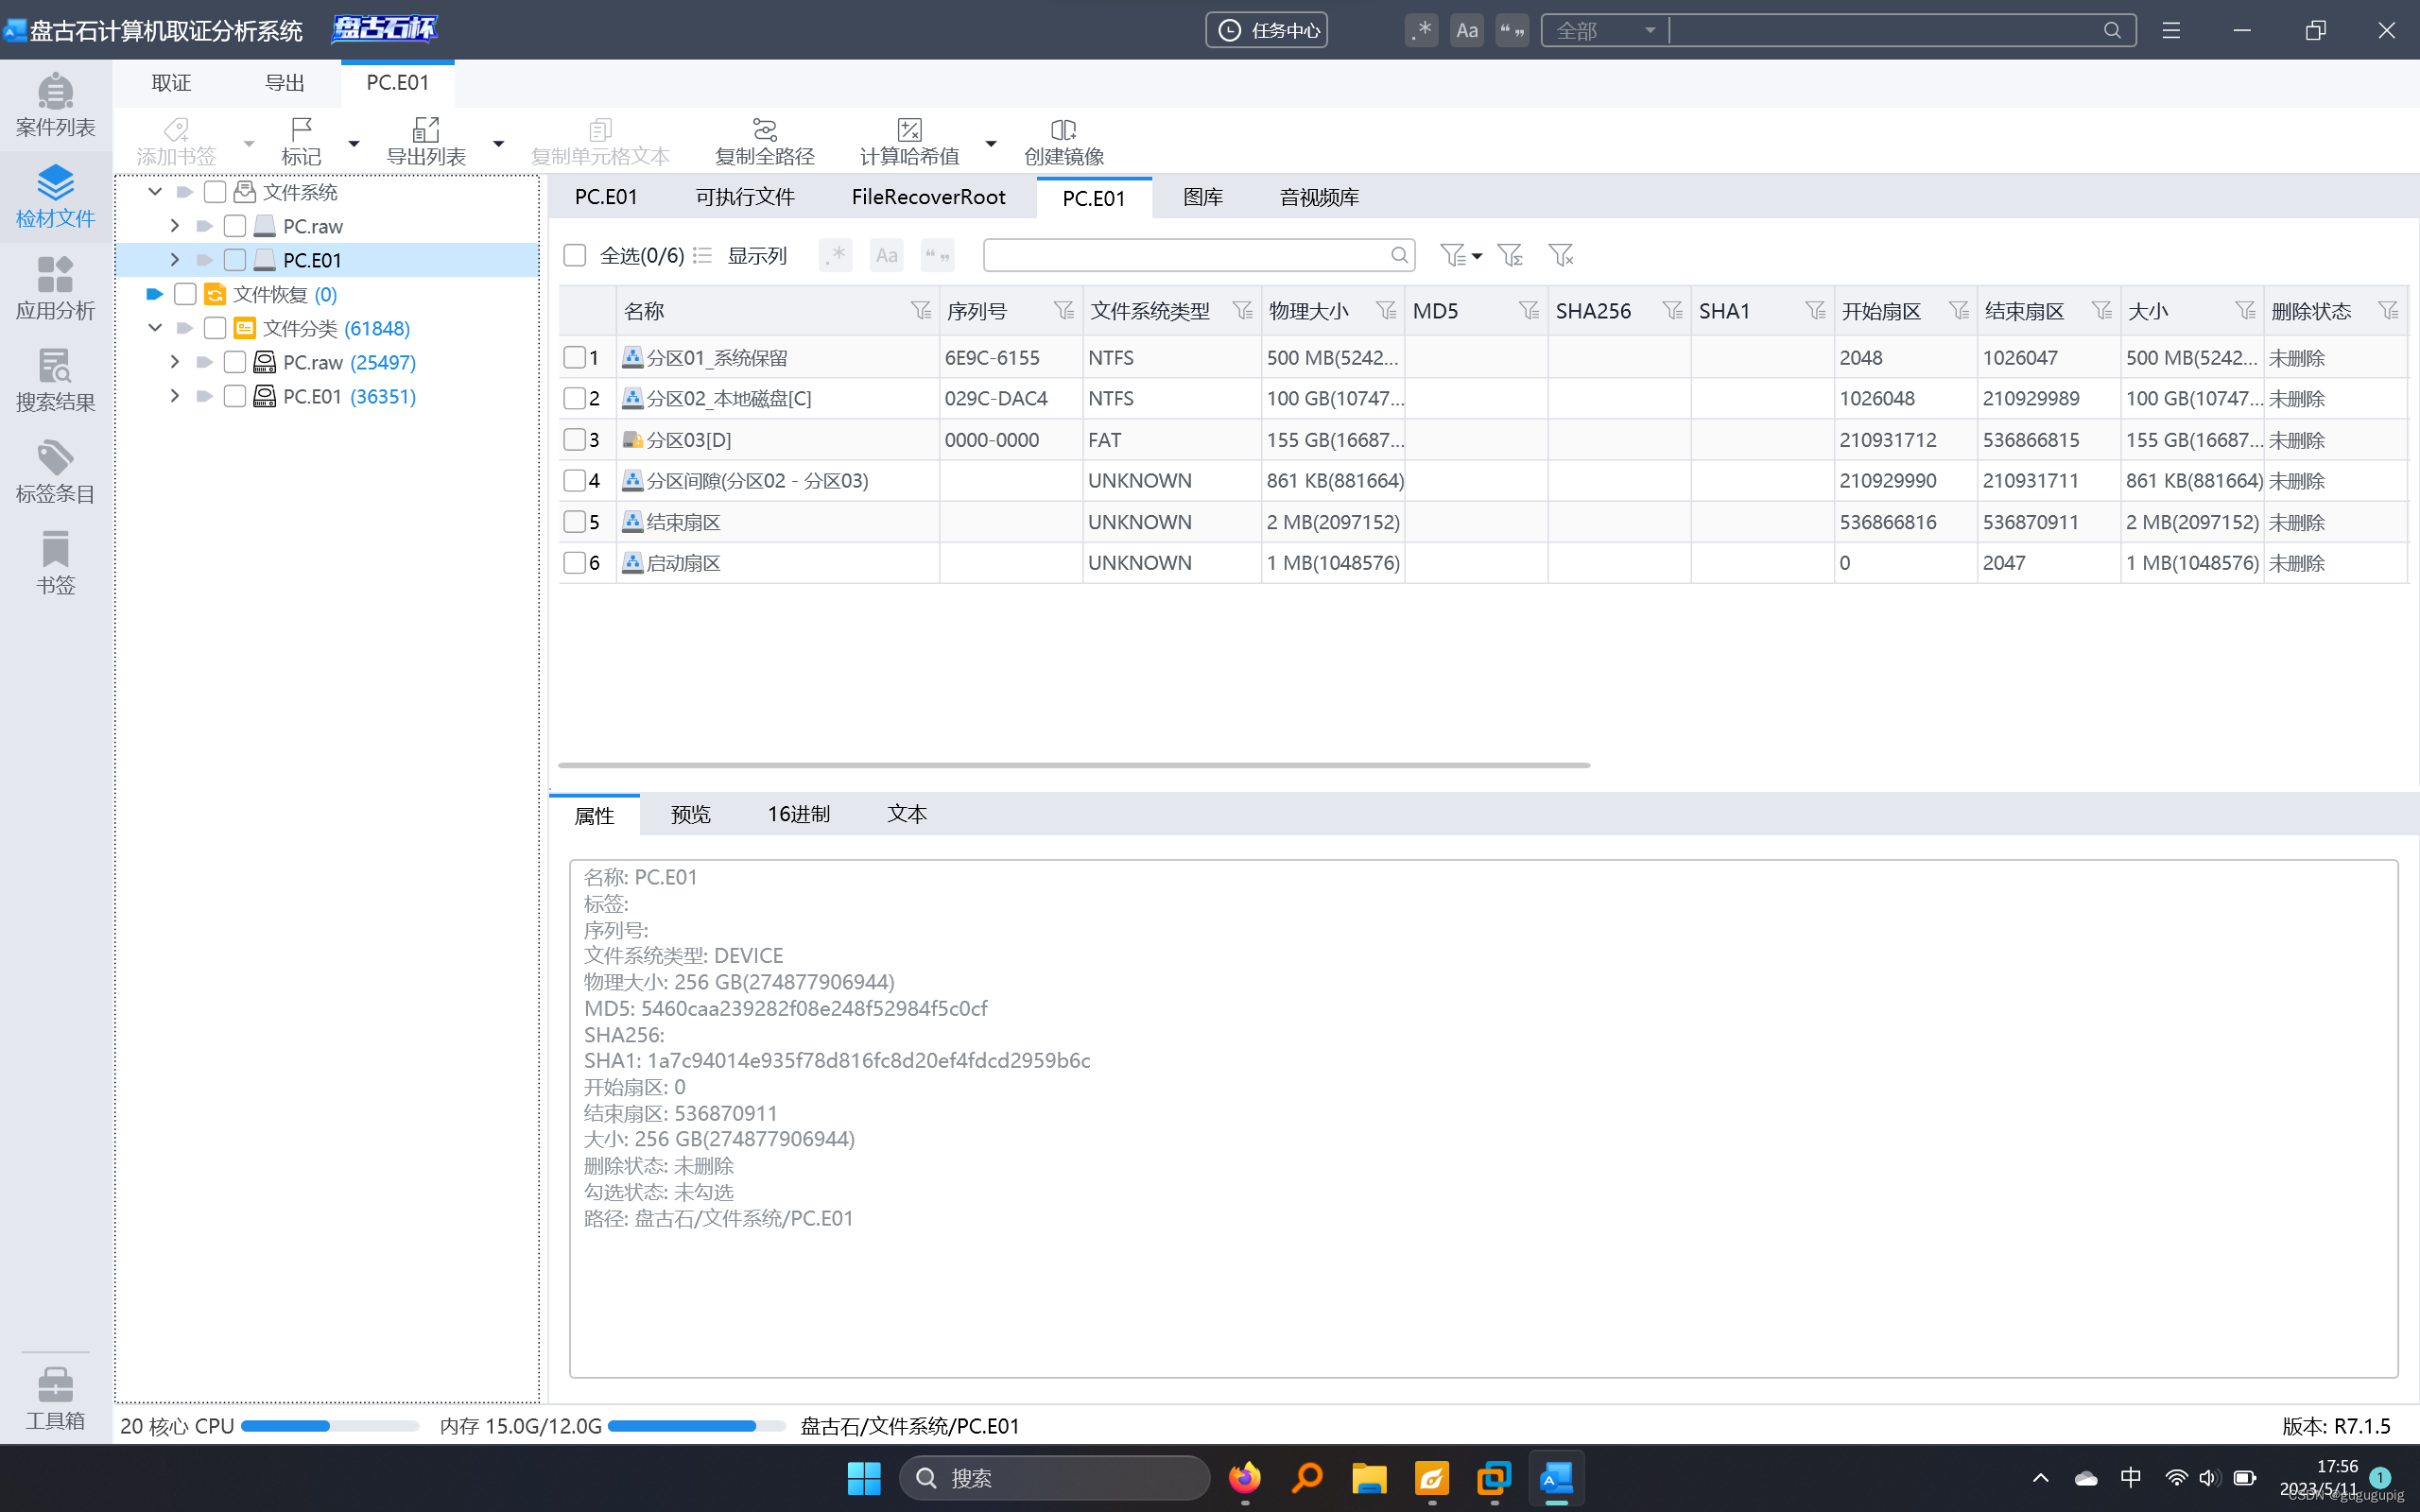Toggle regex search in the title bar
The image size is (2420, 1512).
click(1421, 30)
